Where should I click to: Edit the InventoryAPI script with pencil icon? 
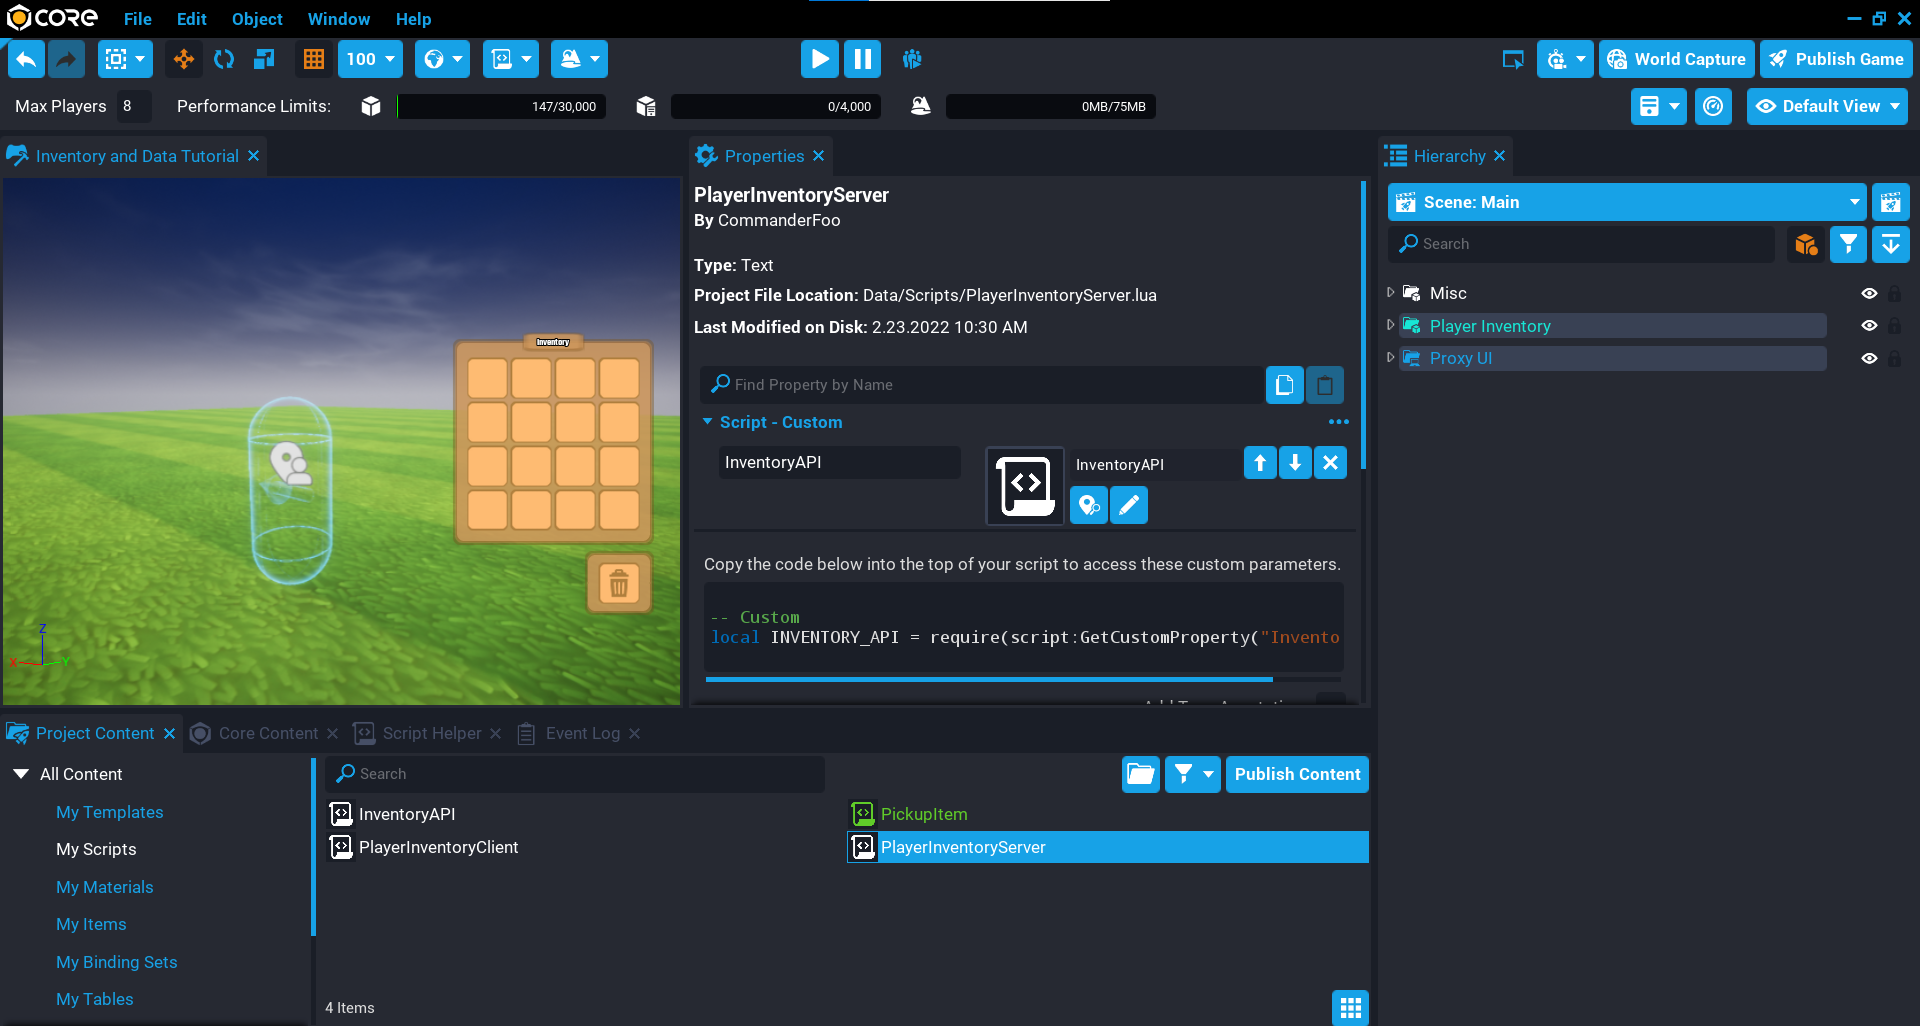click(x=1129, y=505)
